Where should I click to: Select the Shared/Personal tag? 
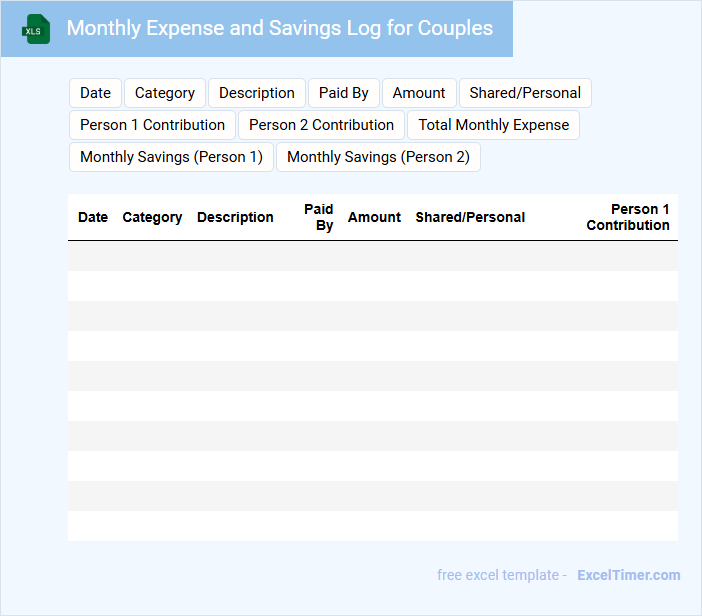(x=525, y=93)
